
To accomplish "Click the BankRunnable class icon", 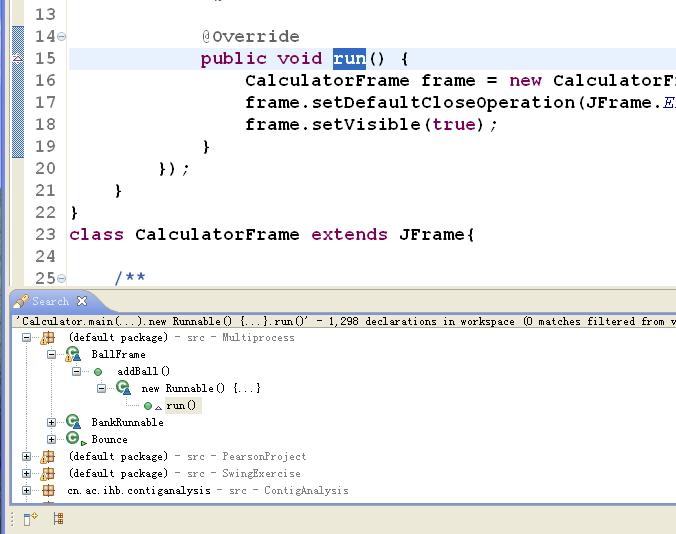I will 73,422.
